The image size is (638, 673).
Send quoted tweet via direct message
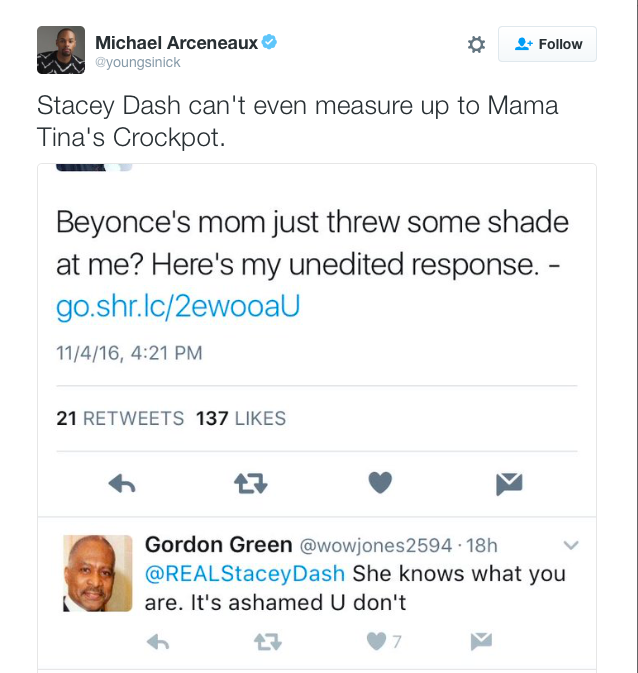point(509,484)
